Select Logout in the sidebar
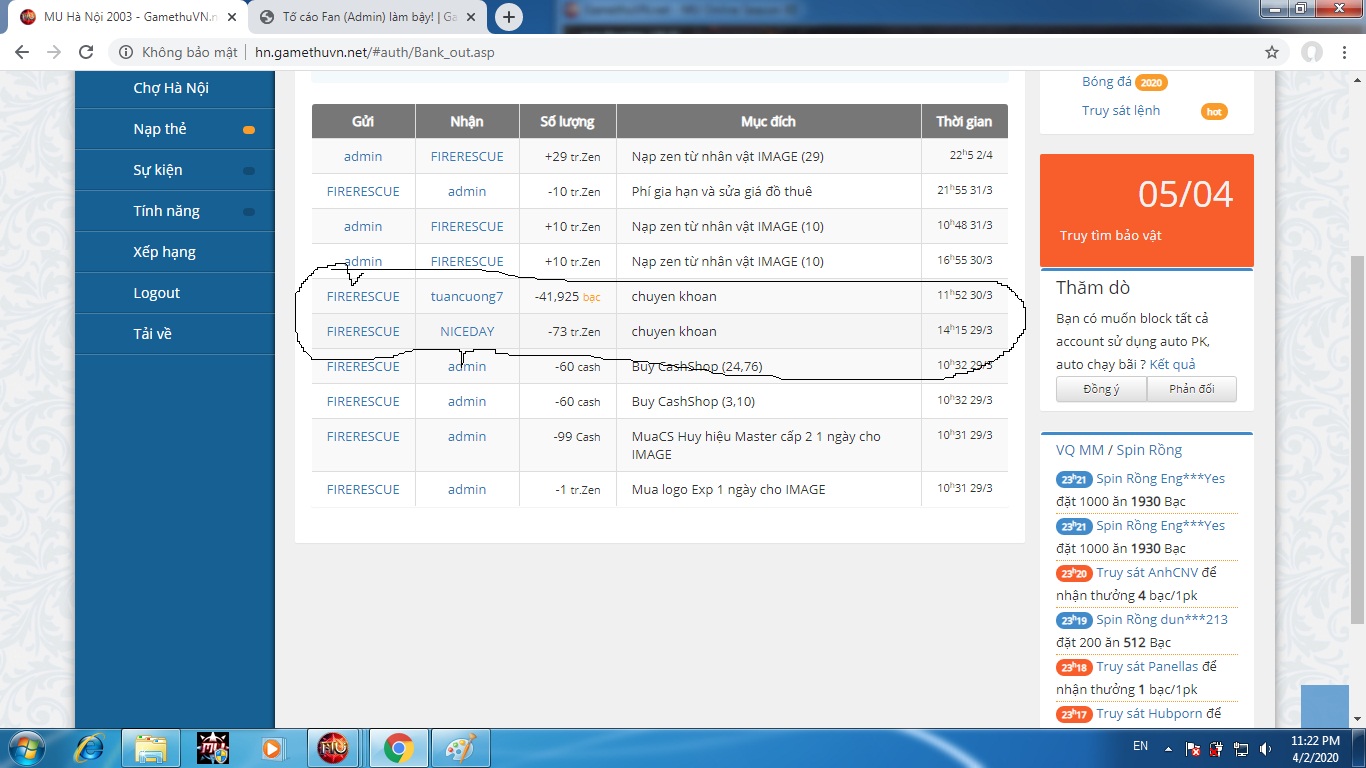Screen dimensions: 1366x768 157,293
